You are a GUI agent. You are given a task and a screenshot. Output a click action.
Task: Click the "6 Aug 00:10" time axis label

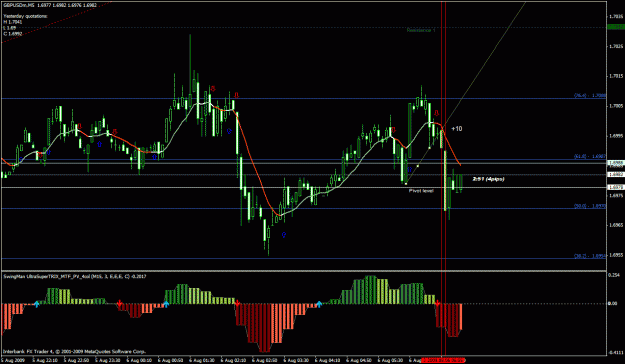tap(140, 360)
